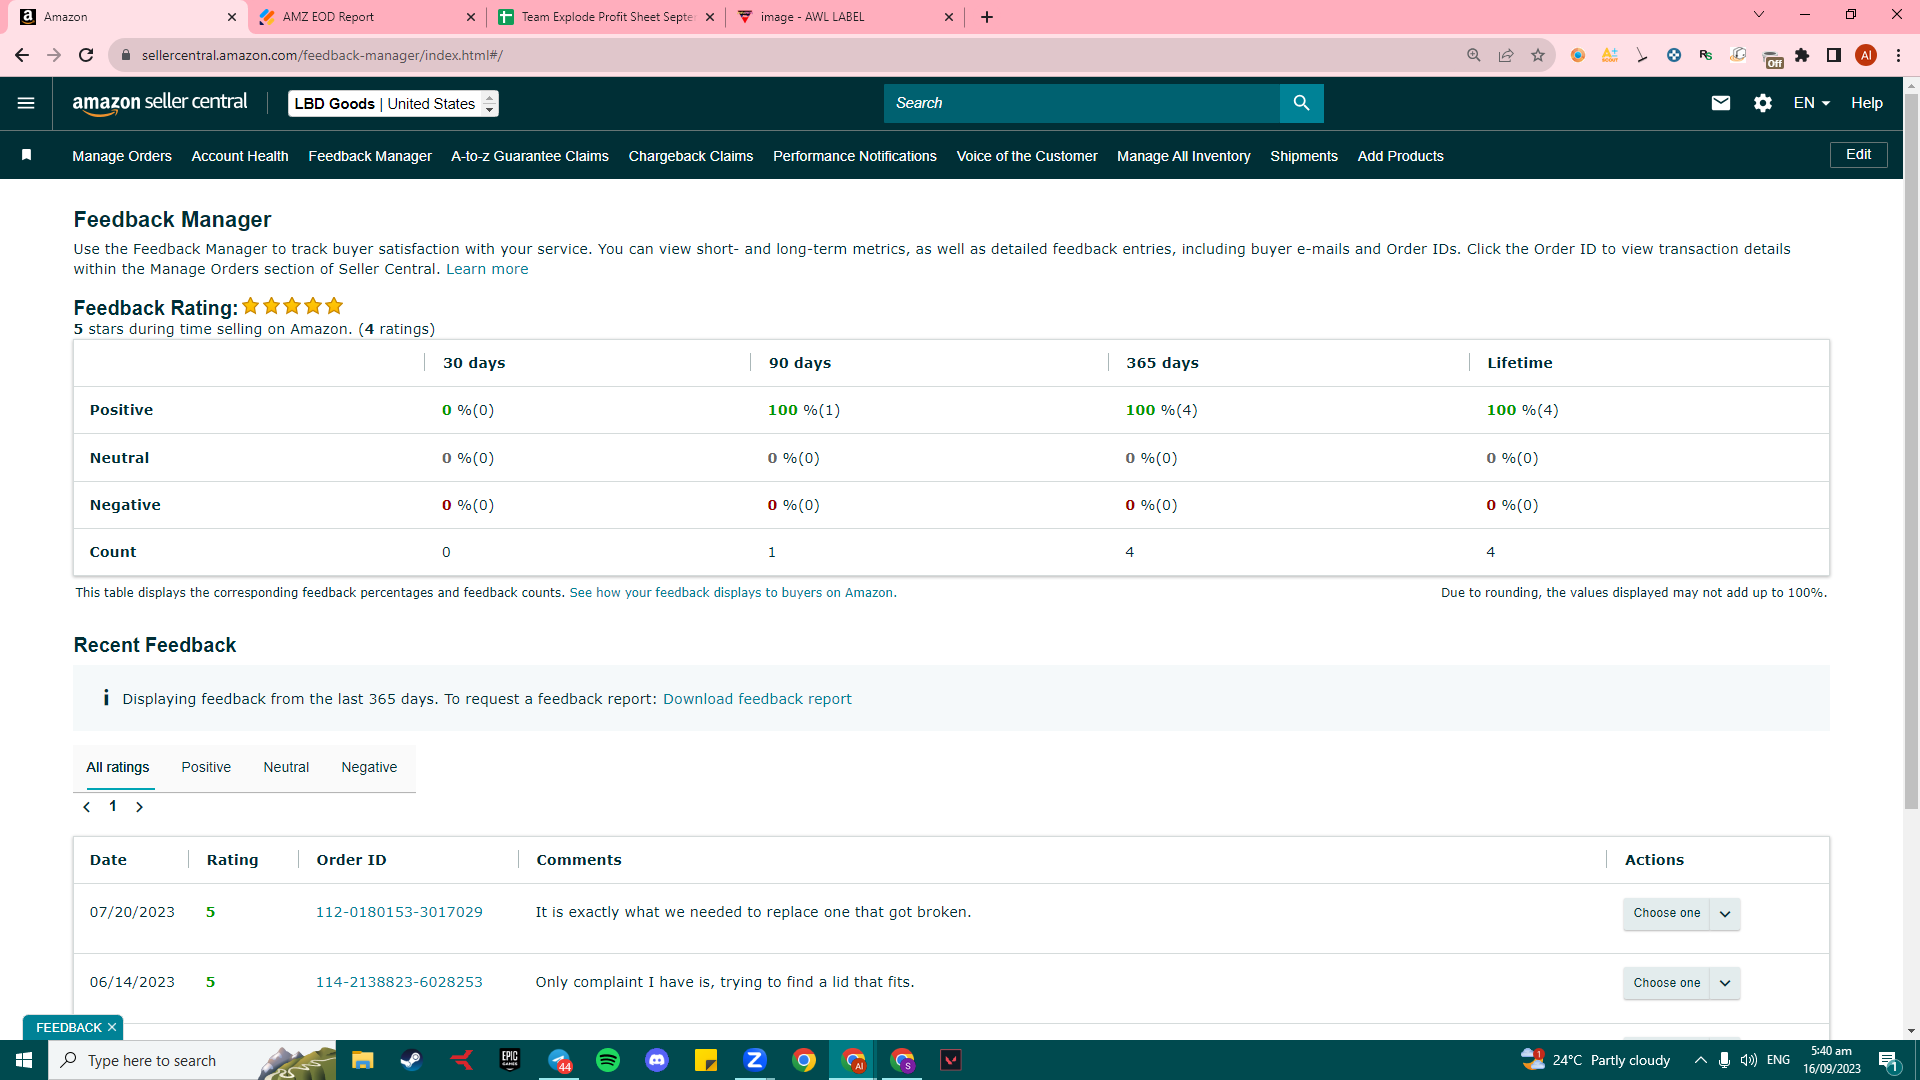Reload the current page
Image resolution: width=1920 pixels, height=1080 pixels.
87,55
